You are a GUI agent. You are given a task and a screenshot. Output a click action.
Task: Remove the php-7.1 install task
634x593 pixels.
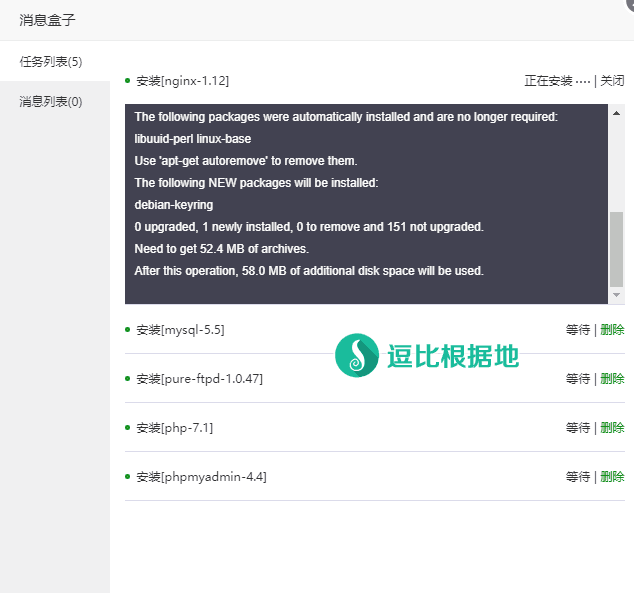click(x=612, y=428)
